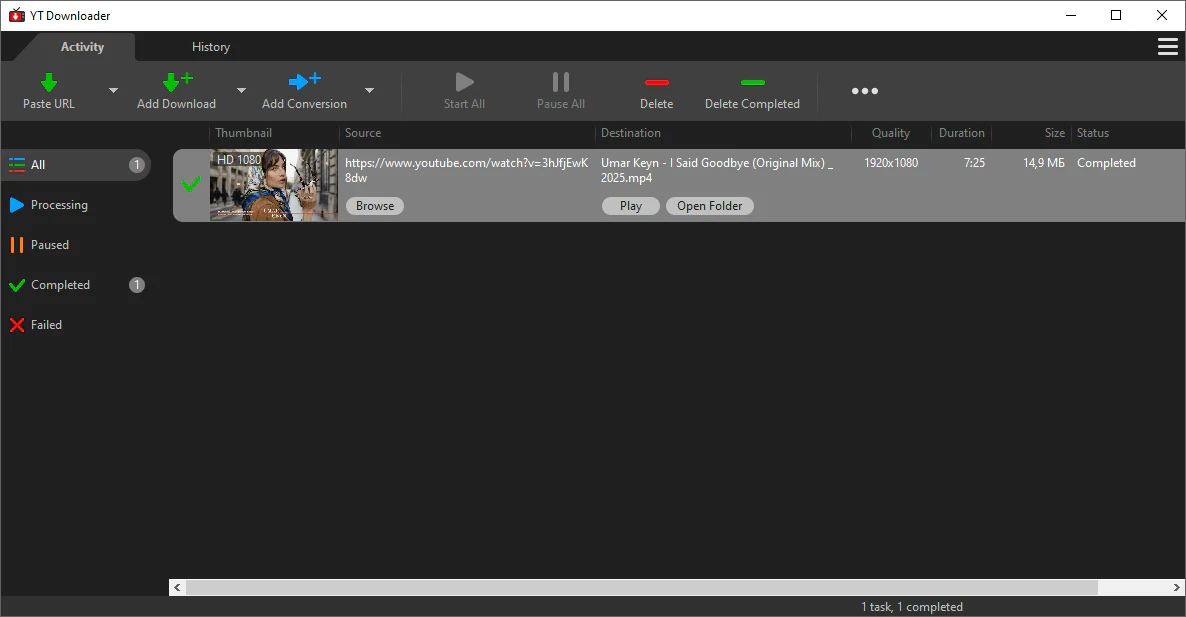Switch to the History tab
The height and width of the screenshot is (617, 1186).
click(211, 47)
